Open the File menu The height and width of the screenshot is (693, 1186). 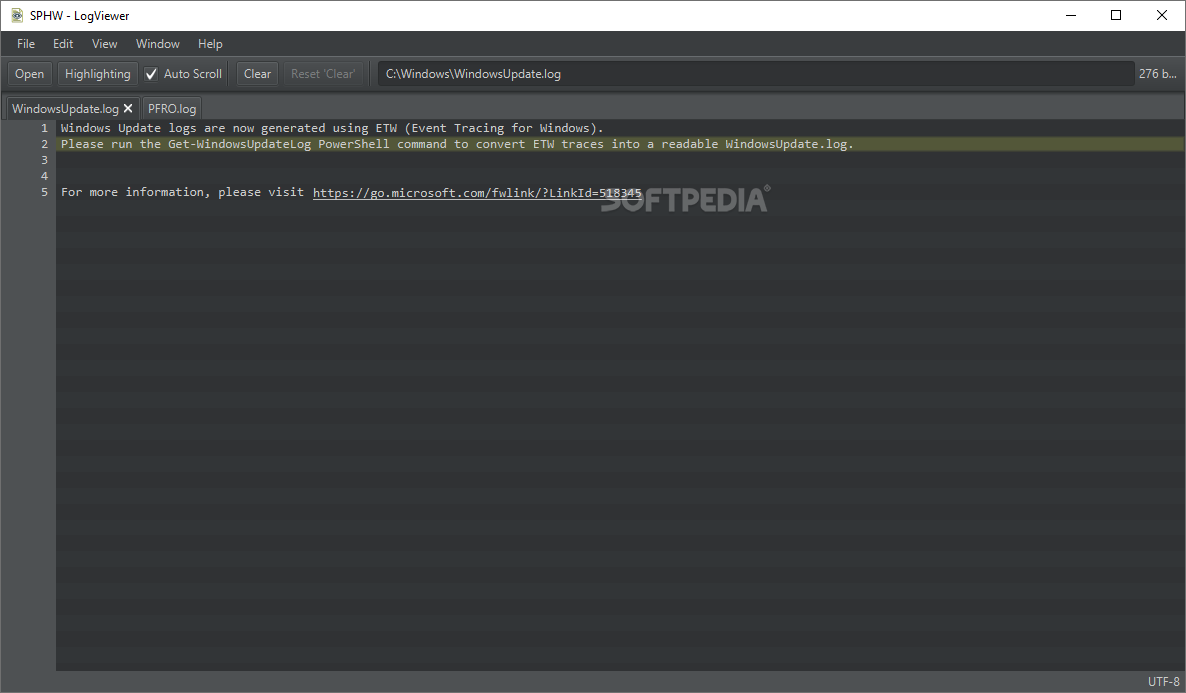pyautogui.click(x=26, y=44)
